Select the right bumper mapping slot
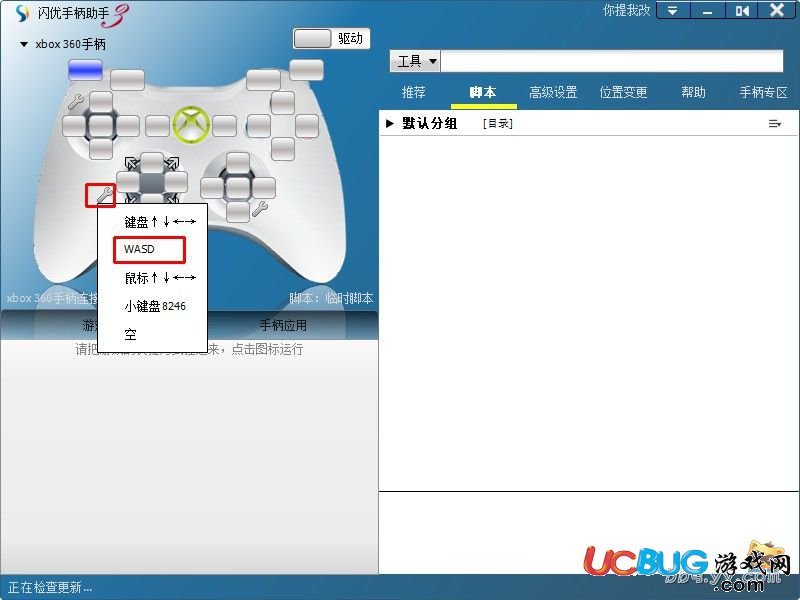The image size is (800, 600). pos(263,80)
